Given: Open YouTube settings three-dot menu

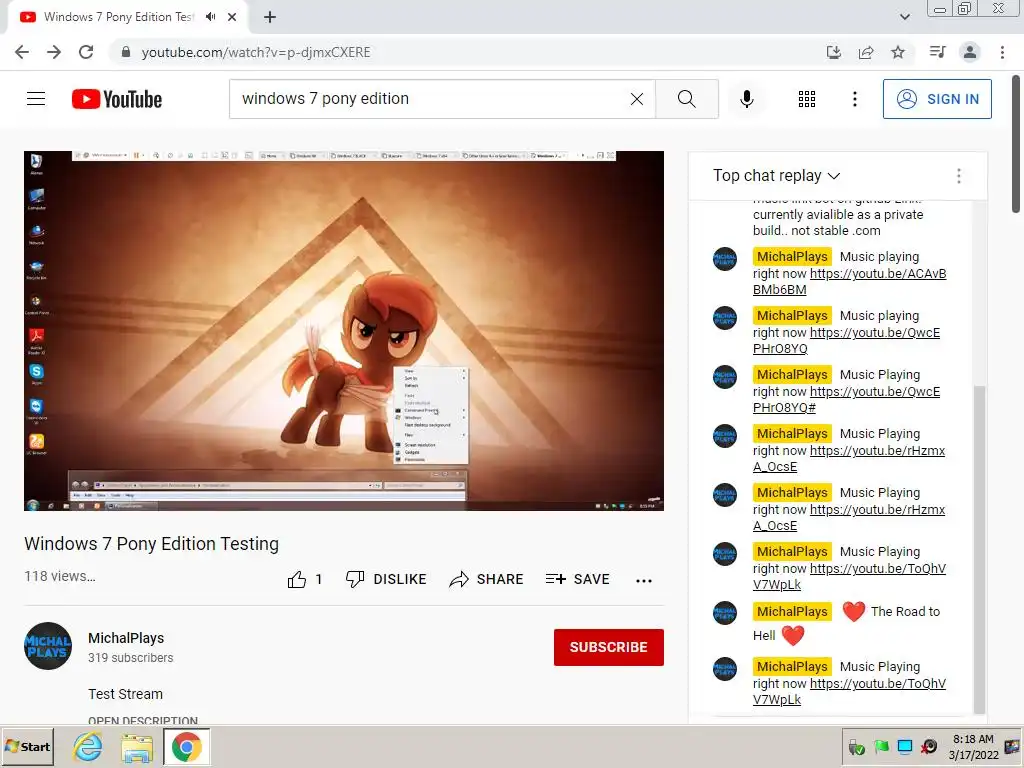Looking at the screenshot, I should pyautogui.click(x=854, y=99).
